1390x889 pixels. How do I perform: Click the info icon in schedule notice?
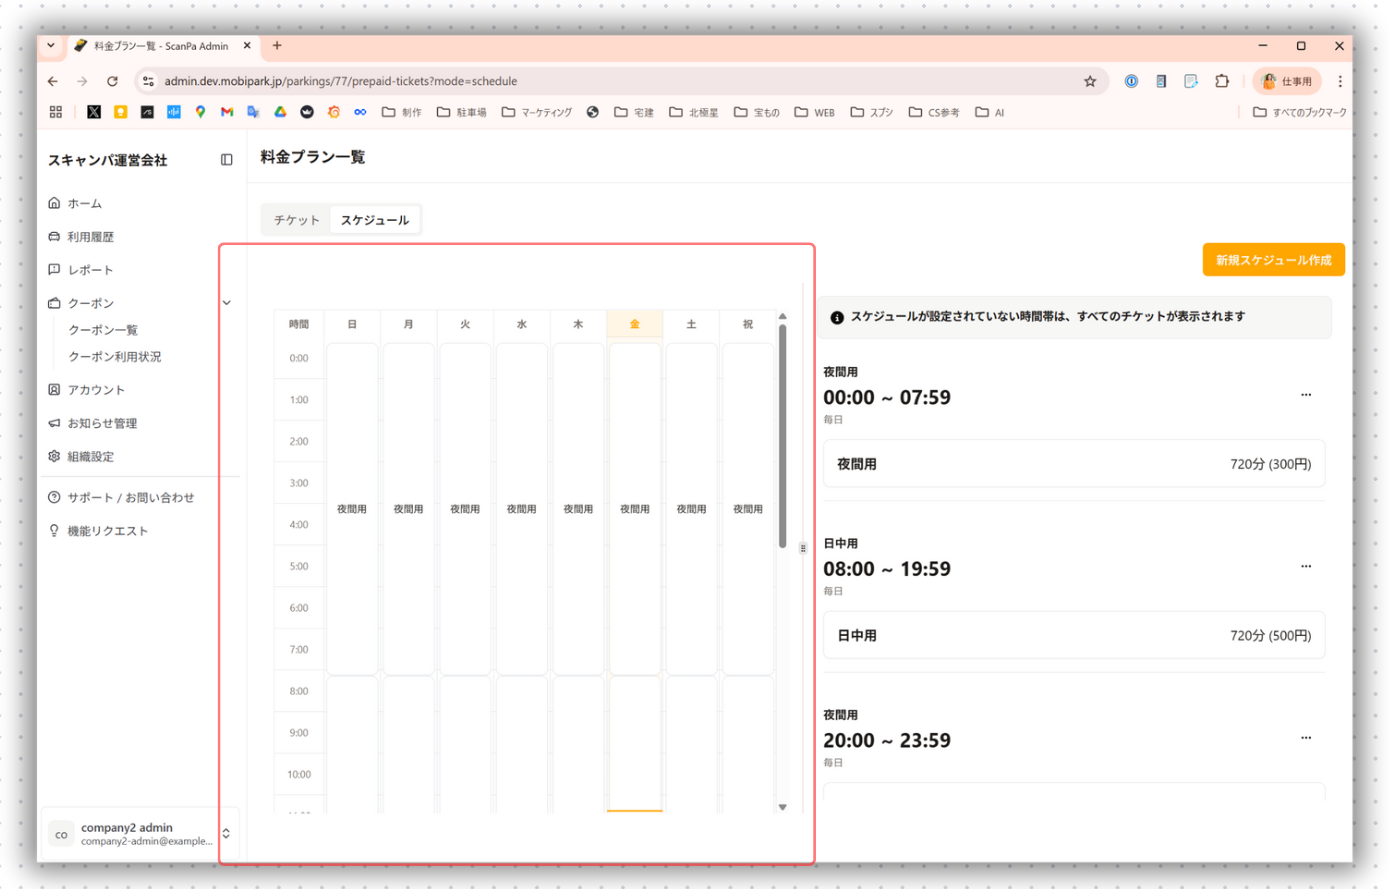pyautogui.click(x=837, y=317)
